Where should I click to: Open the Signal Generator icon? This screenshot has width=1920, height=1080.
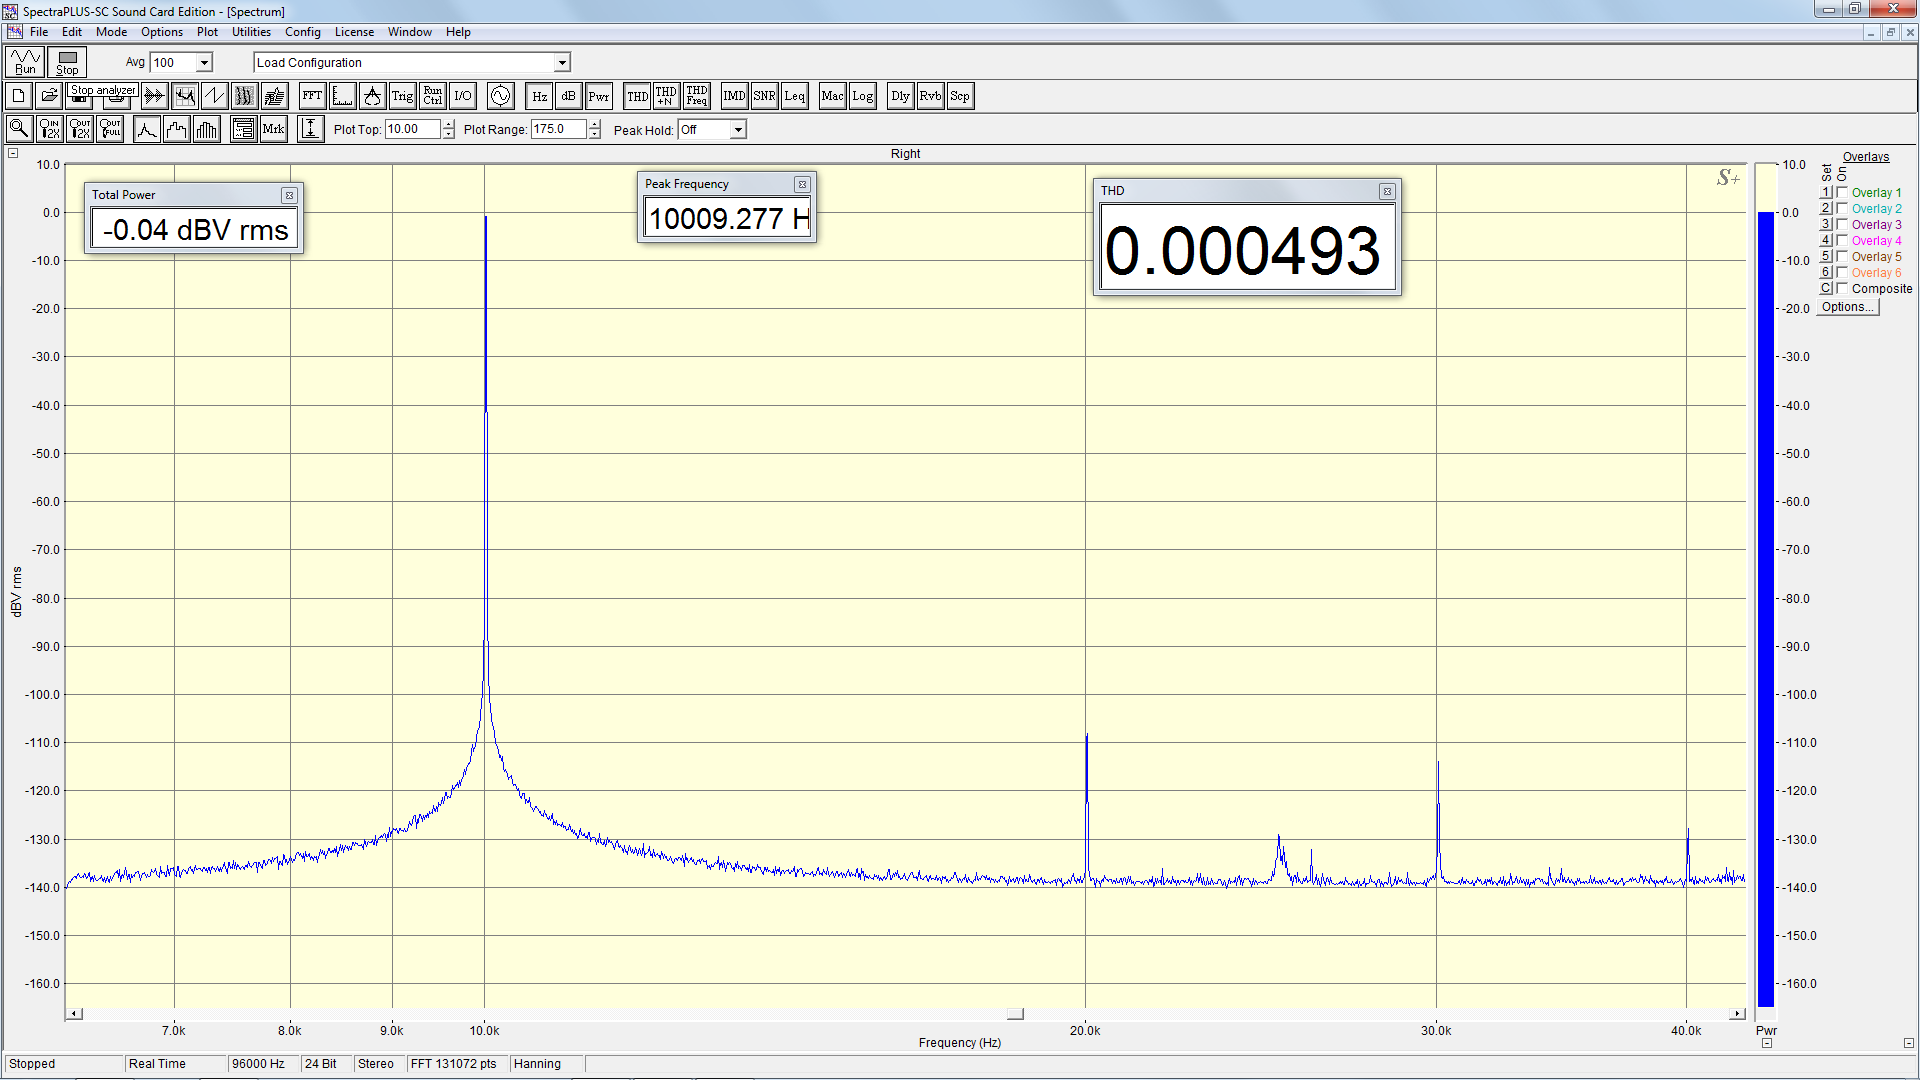click(x=500, y=96)
